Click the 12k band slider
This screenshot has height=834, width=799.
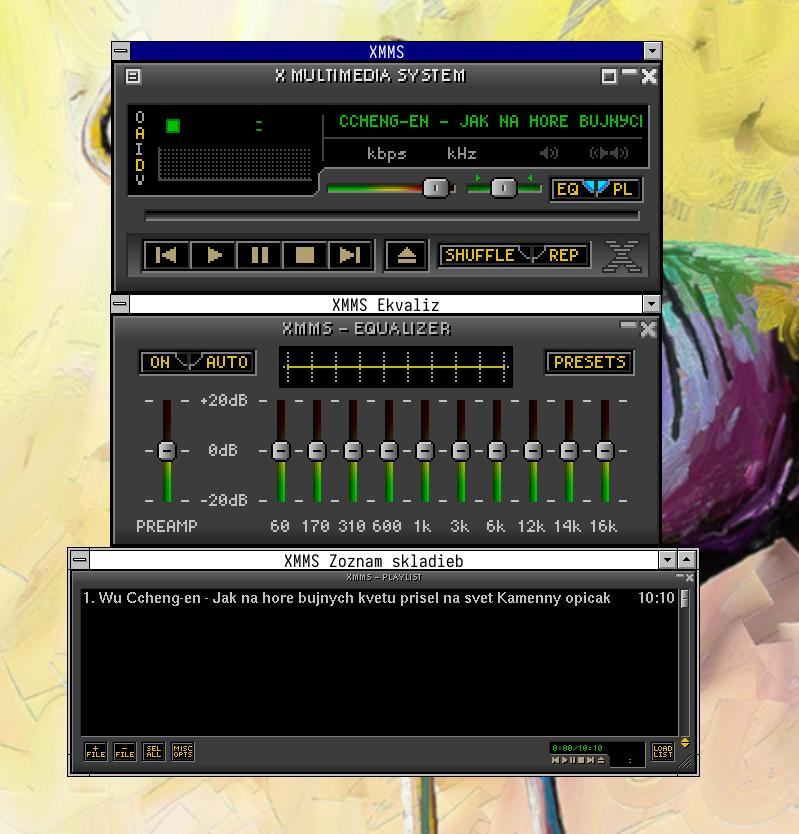point(533,451)
